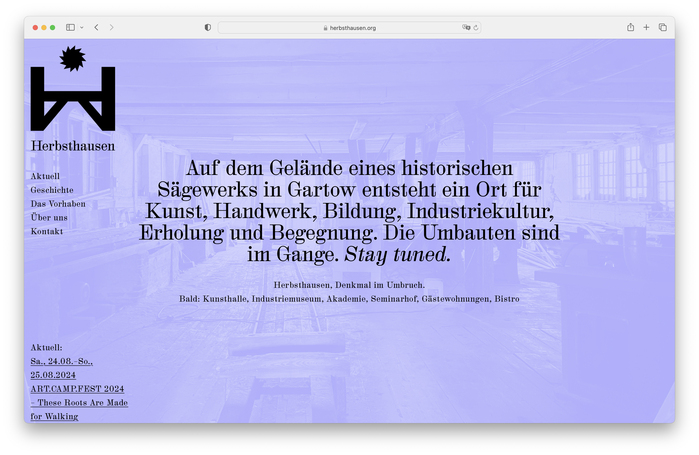Click the 'Aktuell:' label at bottom left
Viewport: 699px width, 455px height.
click(46, 348)
